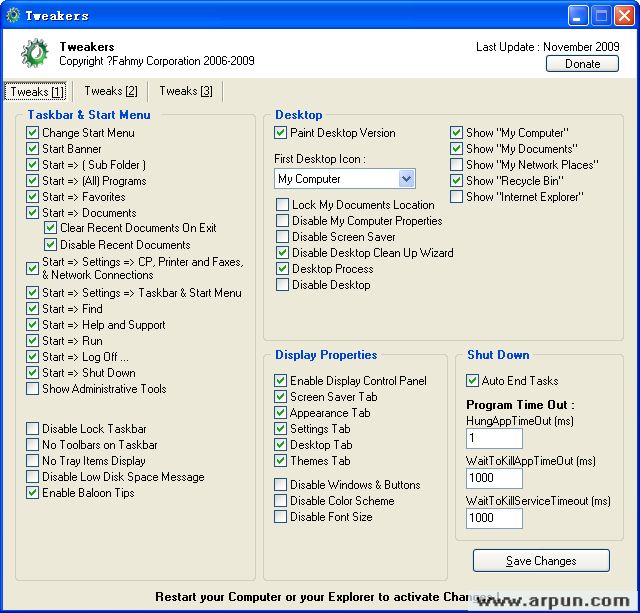
Task: Check Disable Windows & Buttons
Action: [280, 484]
